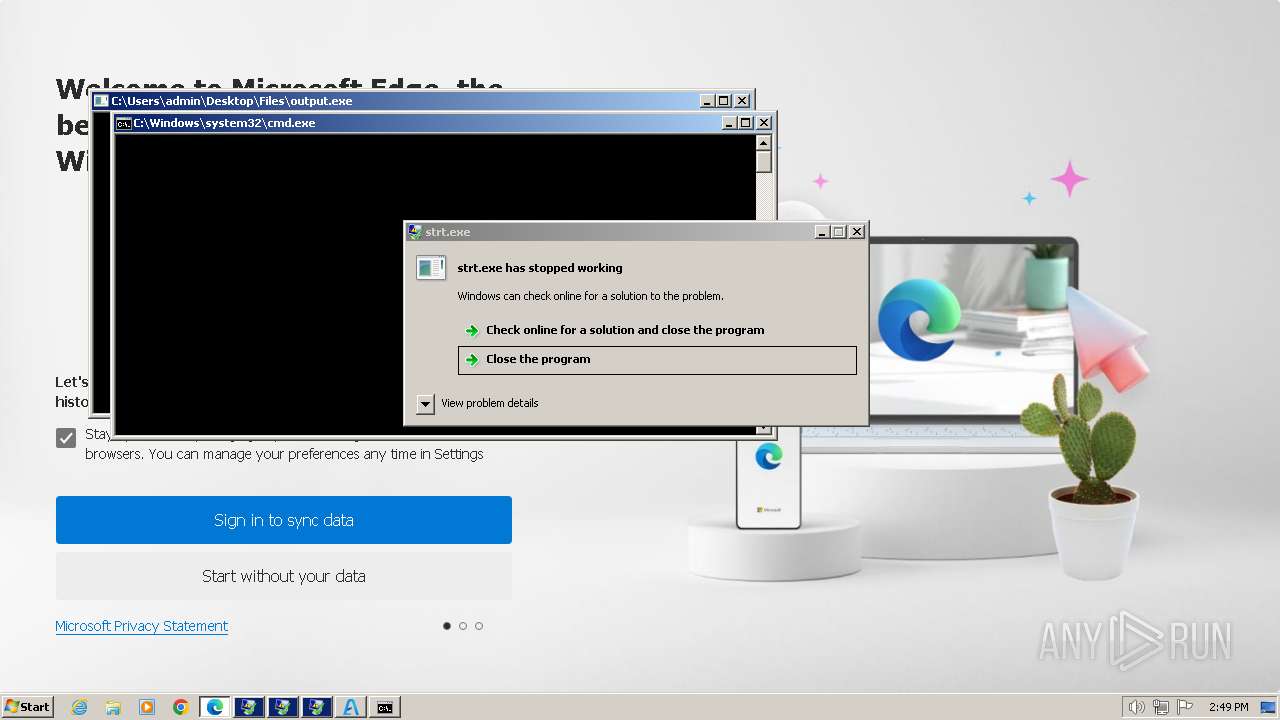Open the Microsoft Privacy Statement link
Image resolution: width=1280 pixels, height=720 pixels.
pyautogui.click(x=142, y=626)
